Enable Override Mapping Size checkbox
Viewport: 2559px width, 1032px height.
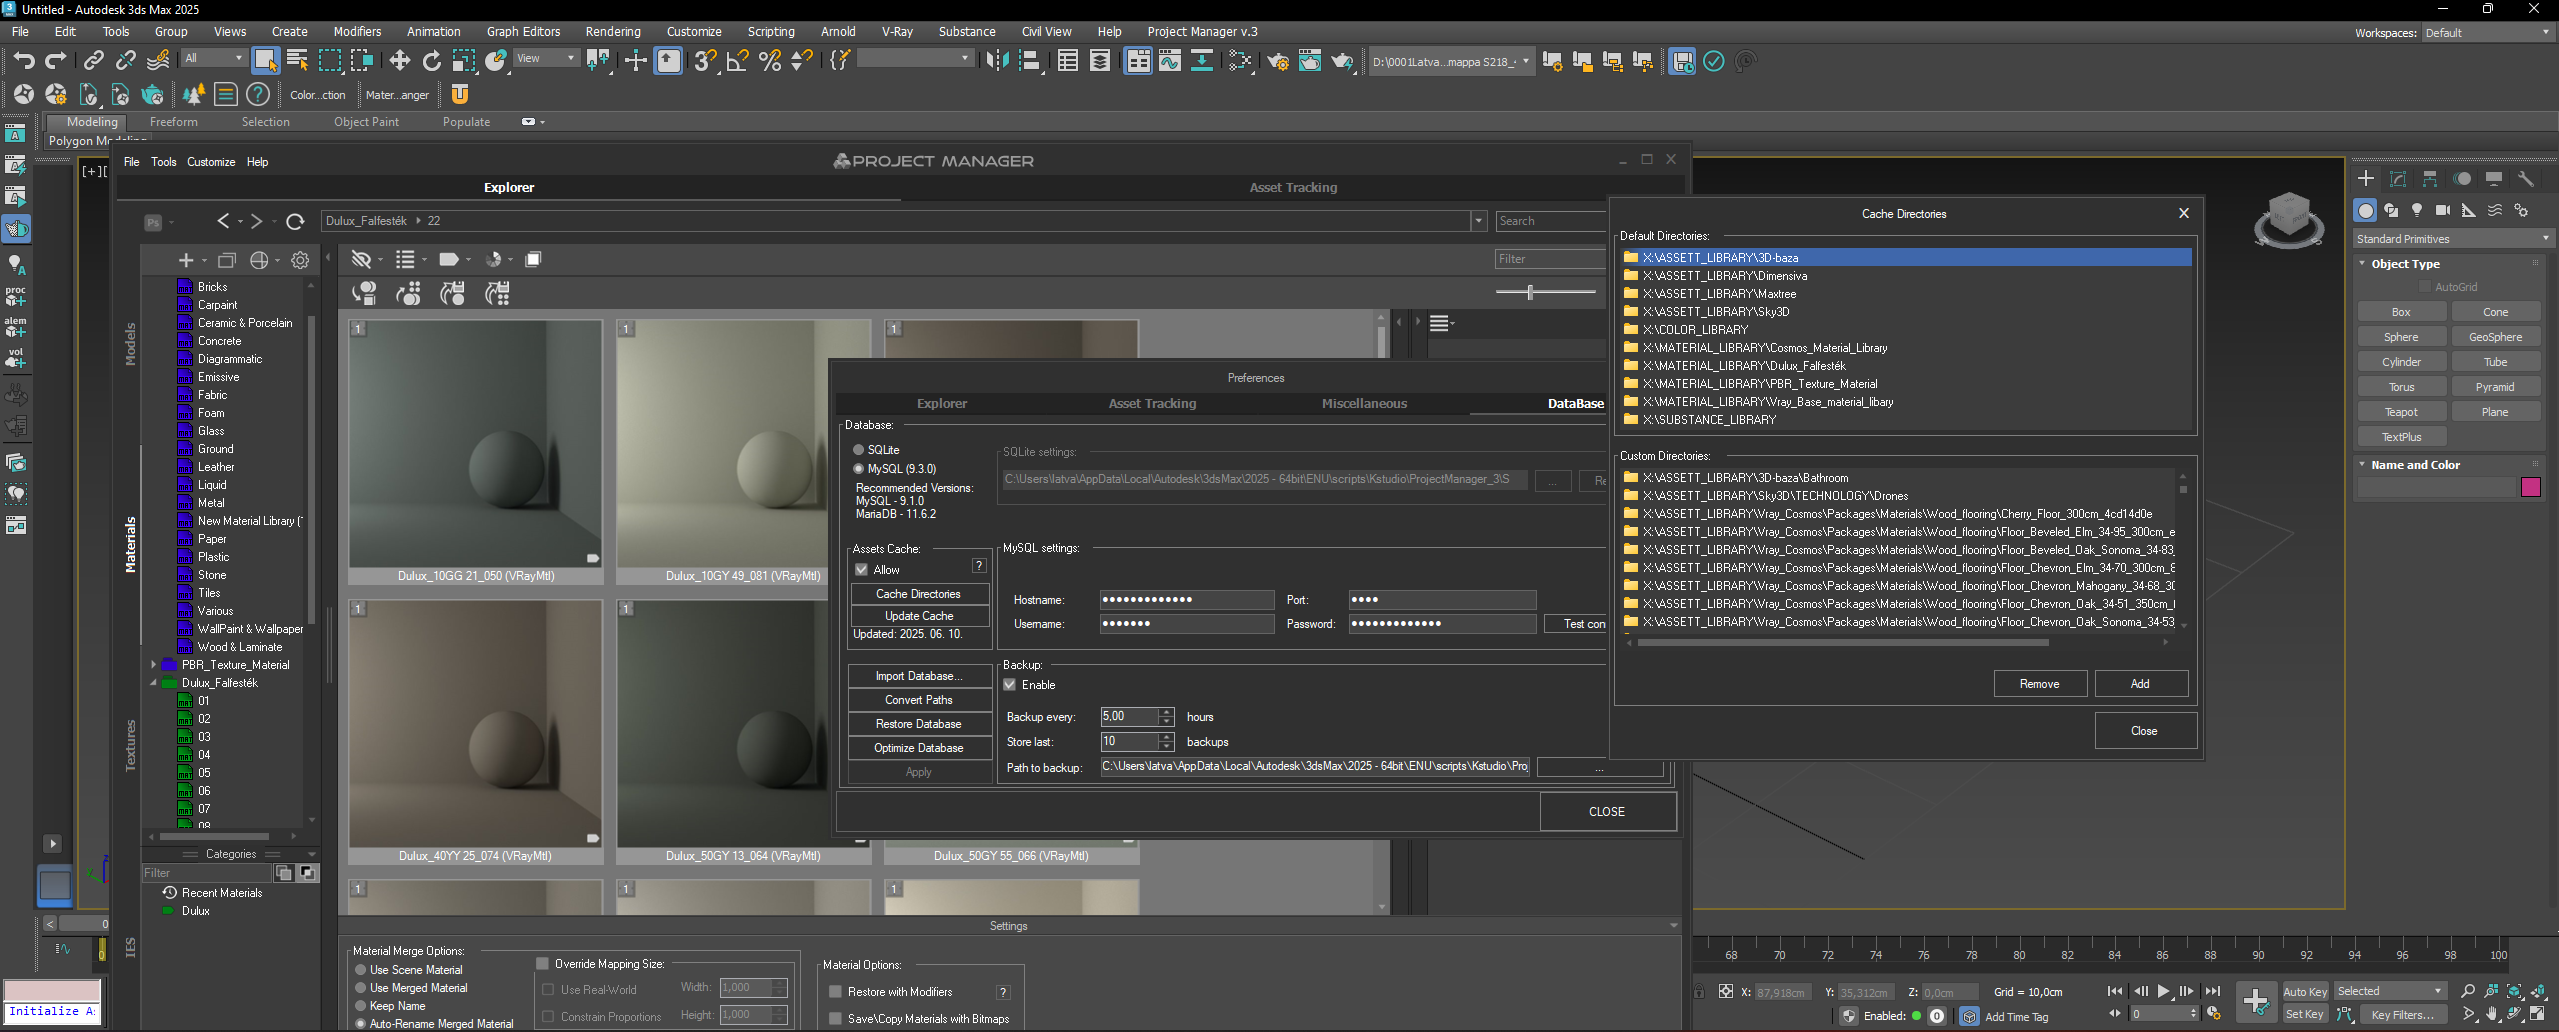point(543,964)
